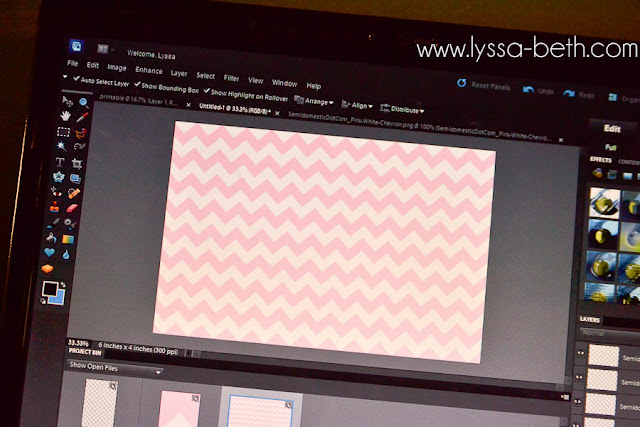The width and height of the screenshot is (640, 427).
Task: Select the Smart Brush gear tool
Action: 70,224
